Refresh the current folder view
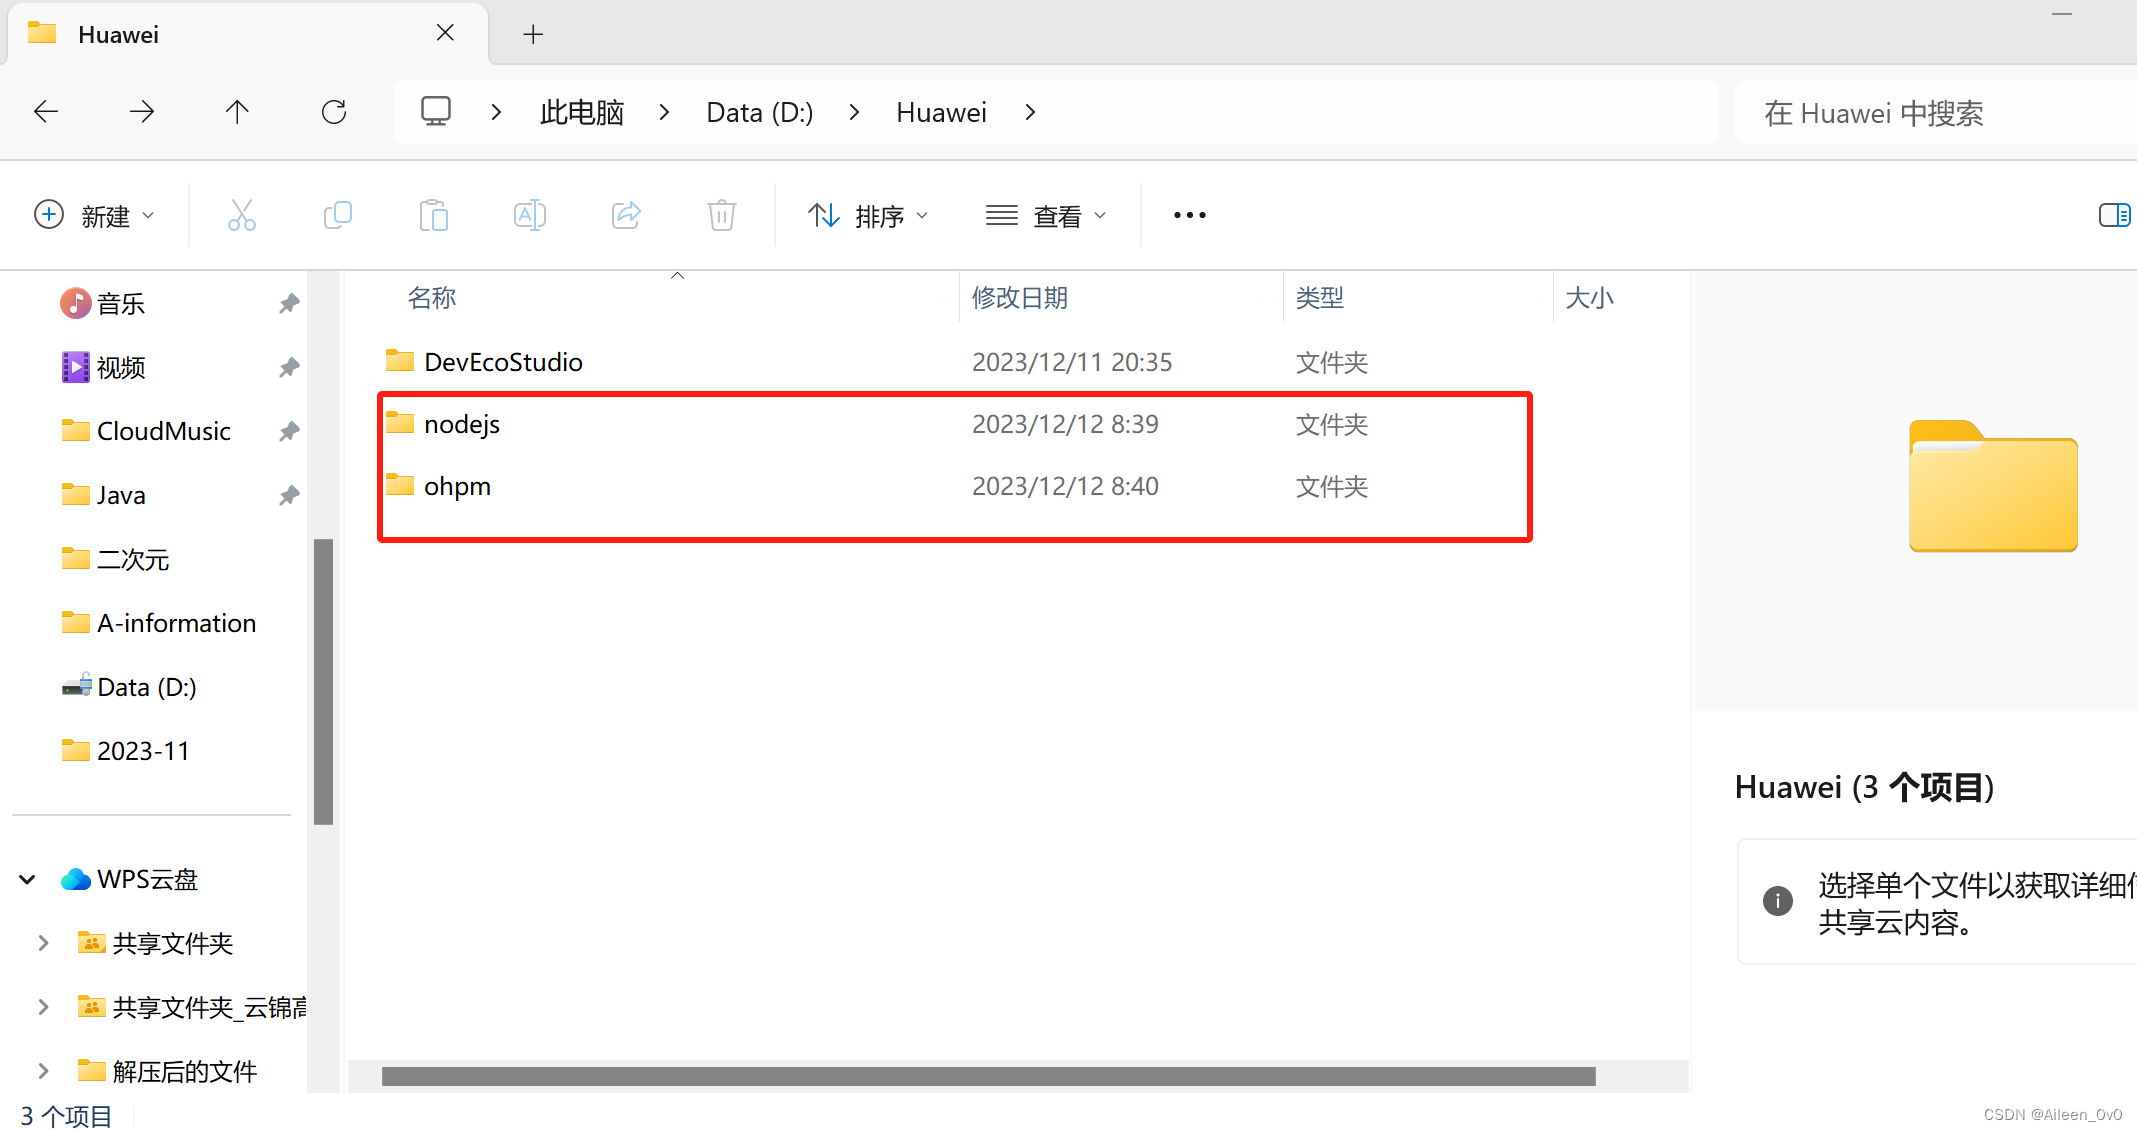This screenshot has width=2137, height=1131. 334,112
